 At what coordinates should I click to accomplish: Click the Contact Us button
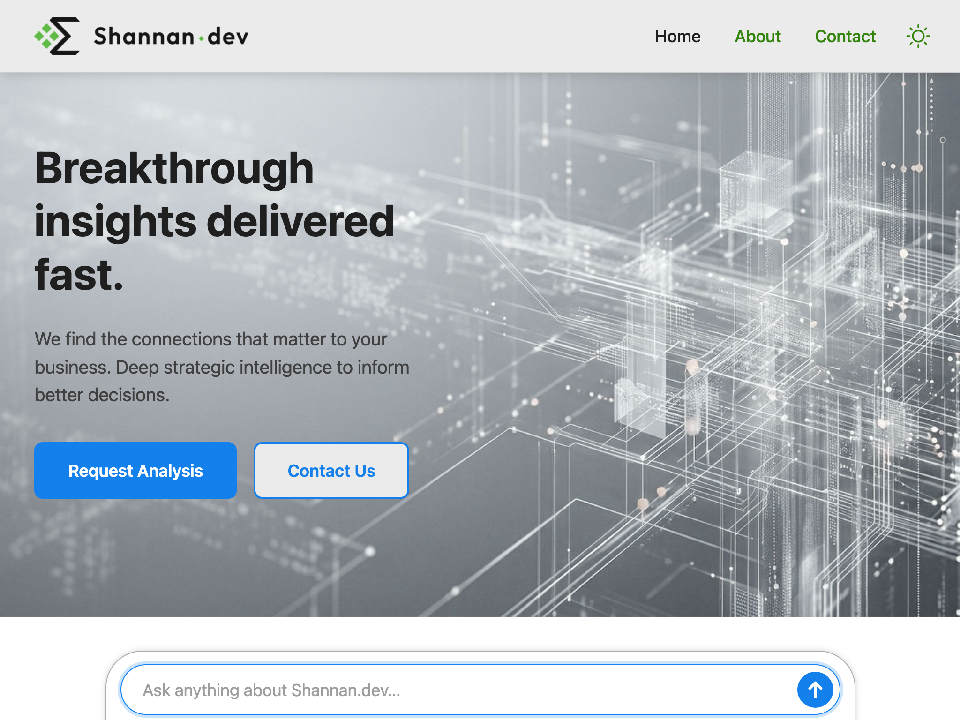coord(331,470)
